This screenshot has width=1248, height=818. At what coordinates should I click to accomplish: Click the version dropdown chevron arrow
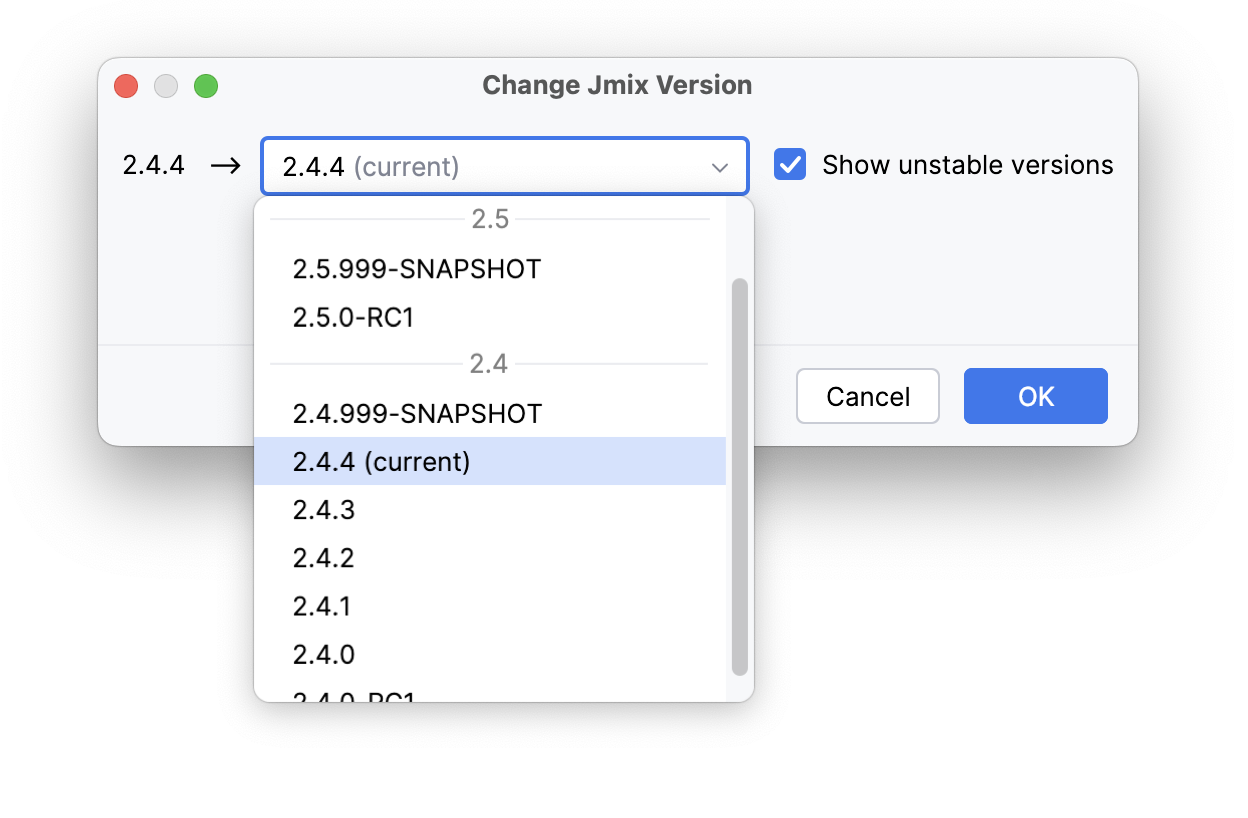pos(720,167)
